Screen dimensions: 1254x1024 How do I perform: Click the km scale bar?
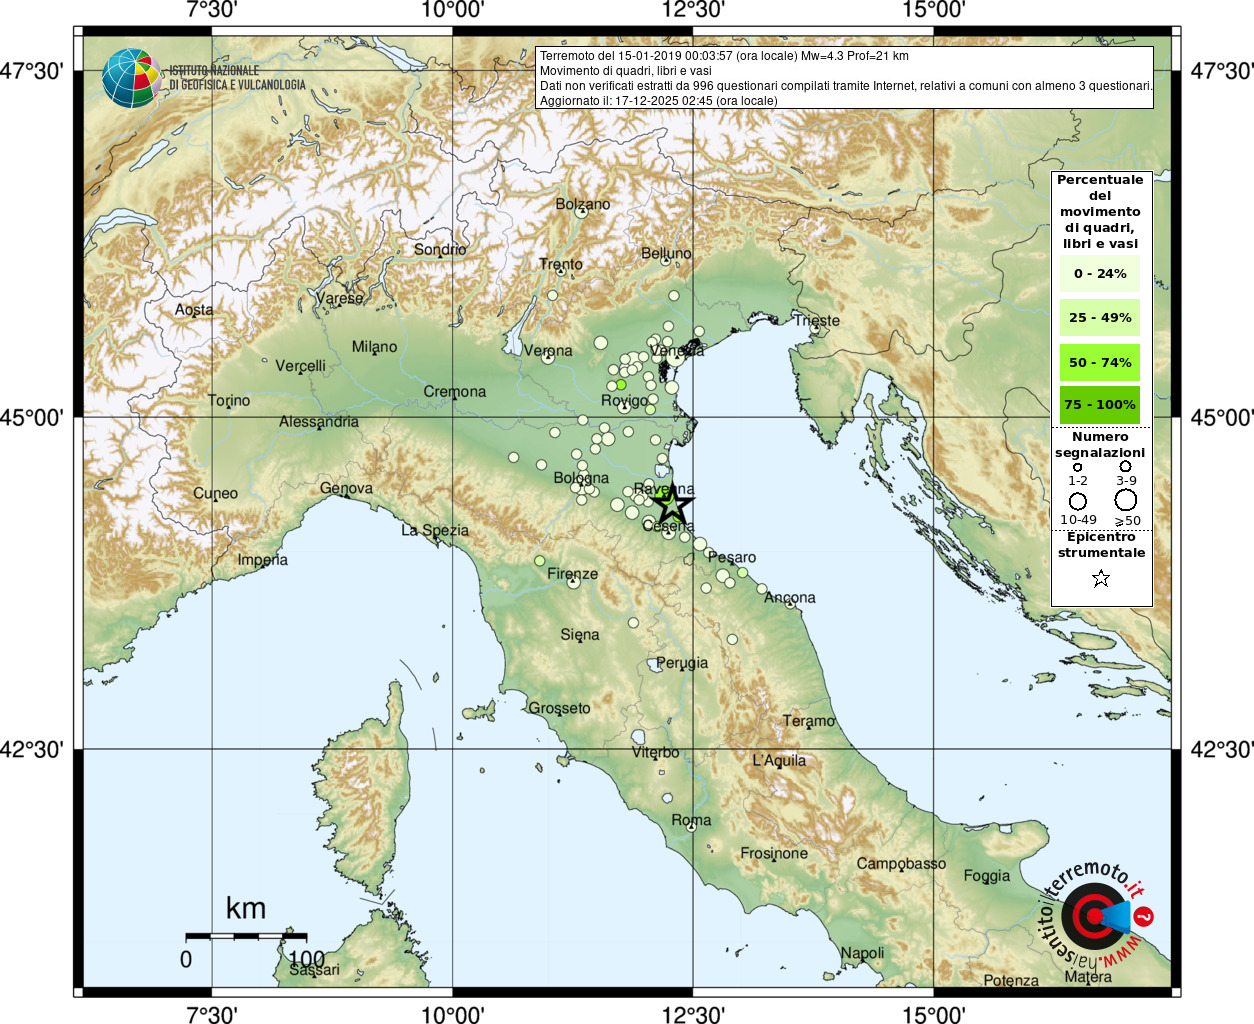(246, 936)
